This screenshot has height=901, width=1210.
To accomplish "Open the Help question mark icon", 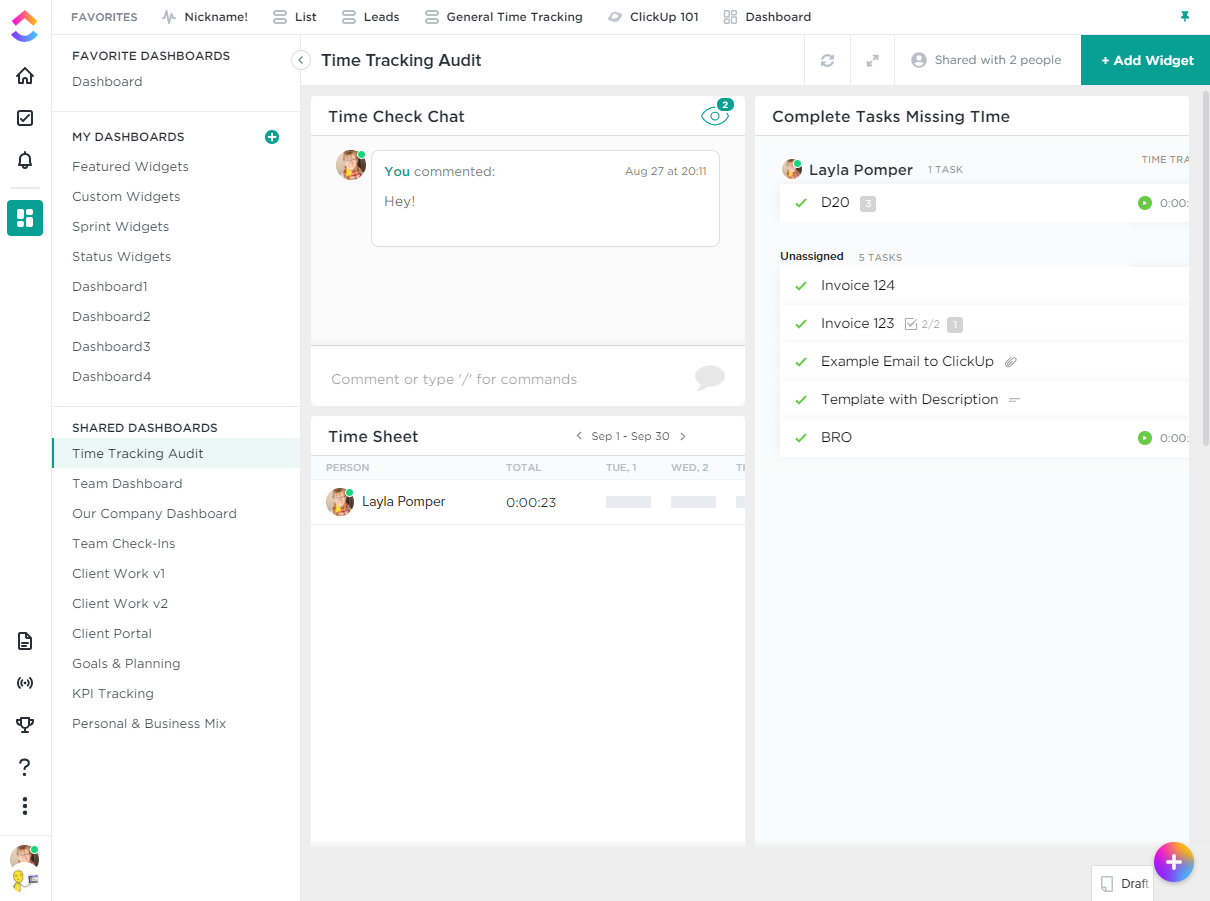I will (x=25, y=767).
